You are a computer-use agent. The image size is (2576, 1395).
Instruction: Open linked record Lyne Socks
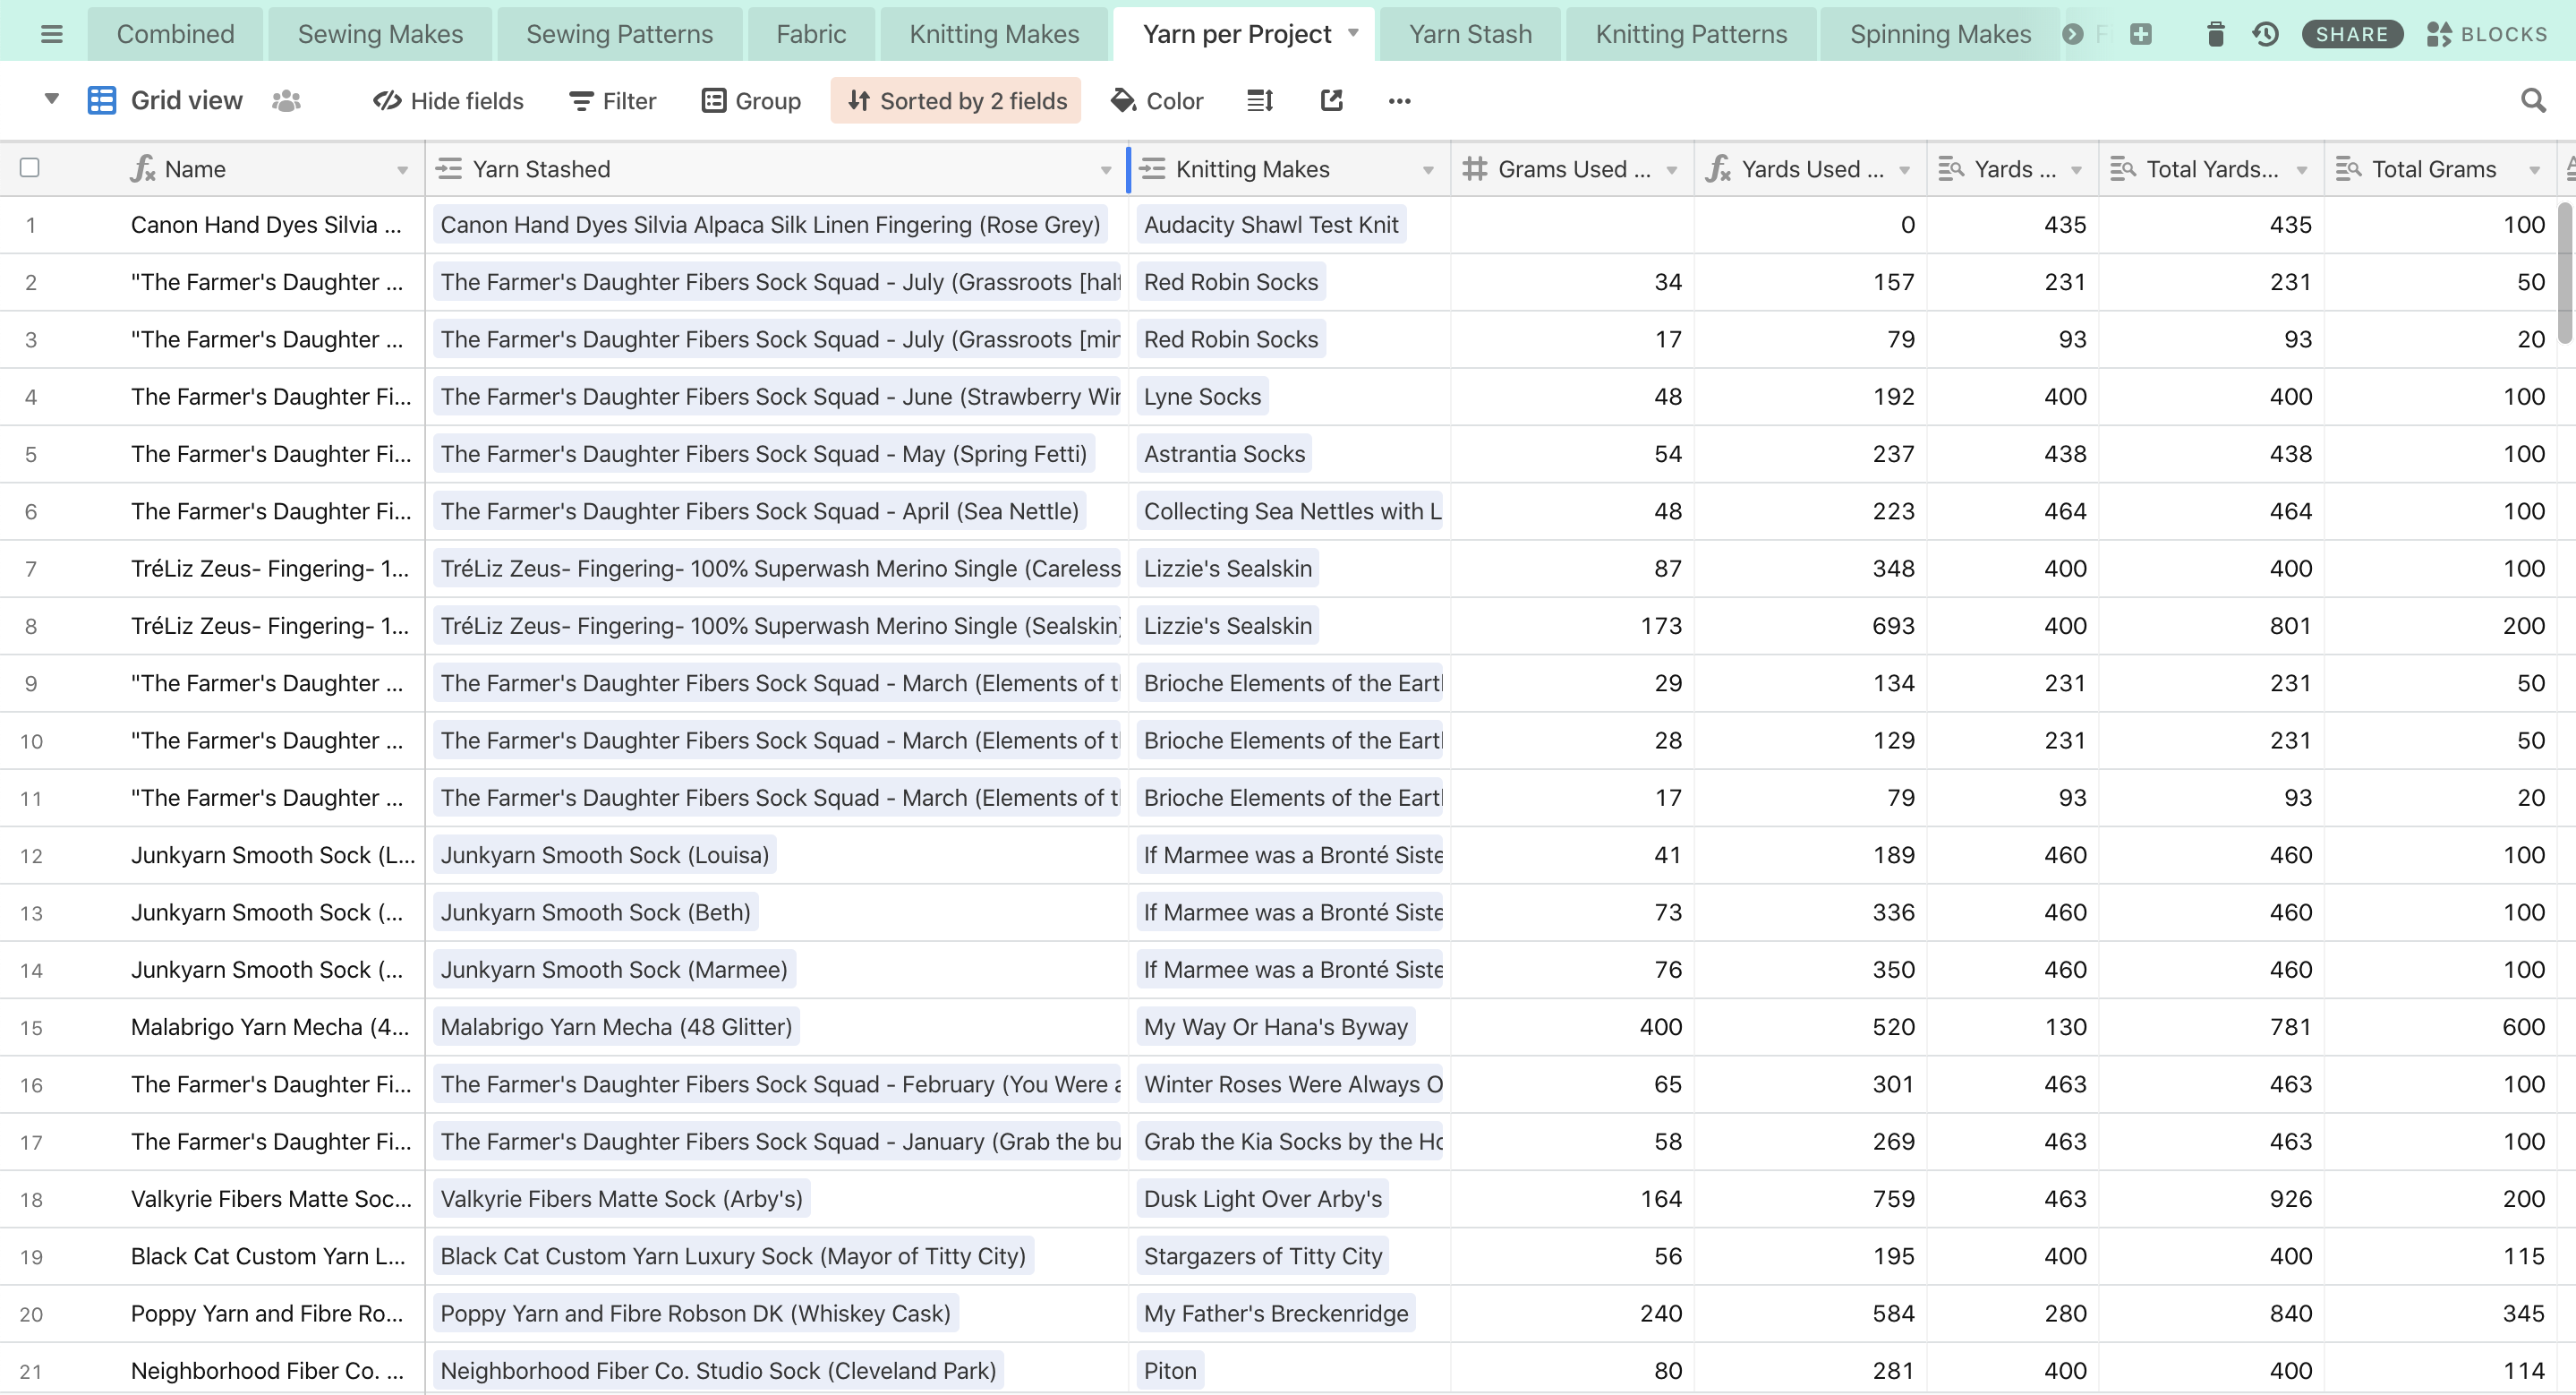(x=1202, y=396)
